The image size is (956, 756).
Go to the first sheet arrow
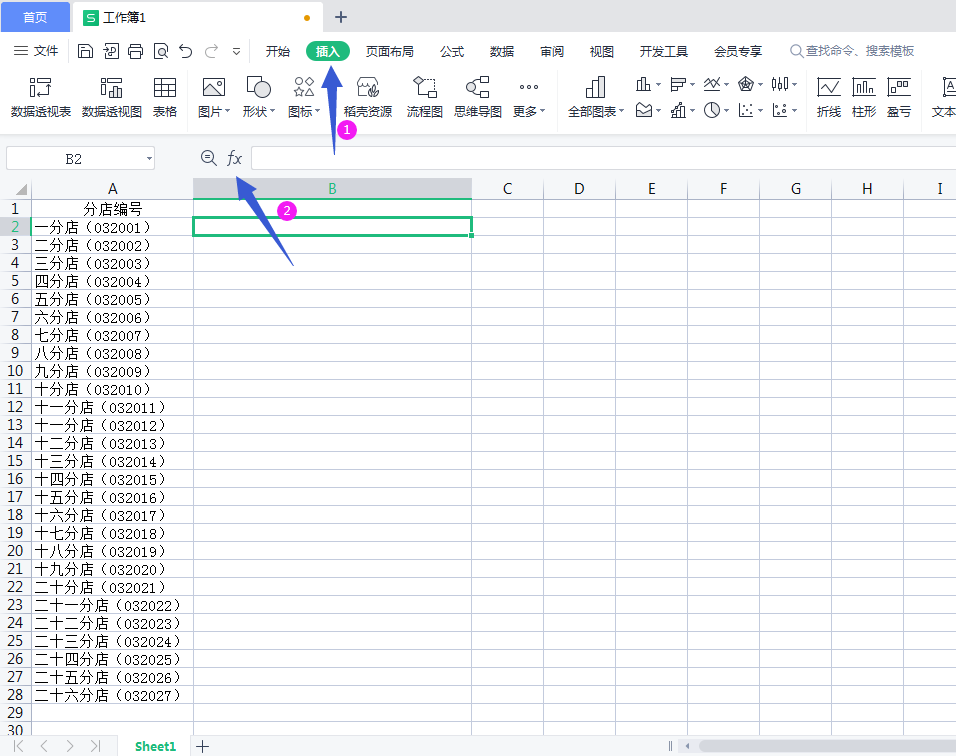click(x=18, y=746)
